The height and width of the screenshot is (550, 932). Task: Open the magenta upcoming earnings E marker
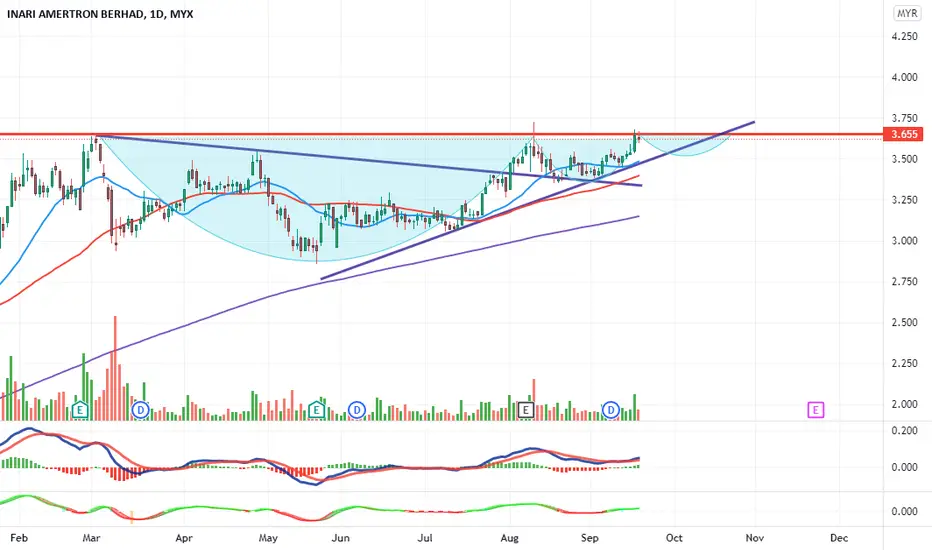tap(816, 410)
